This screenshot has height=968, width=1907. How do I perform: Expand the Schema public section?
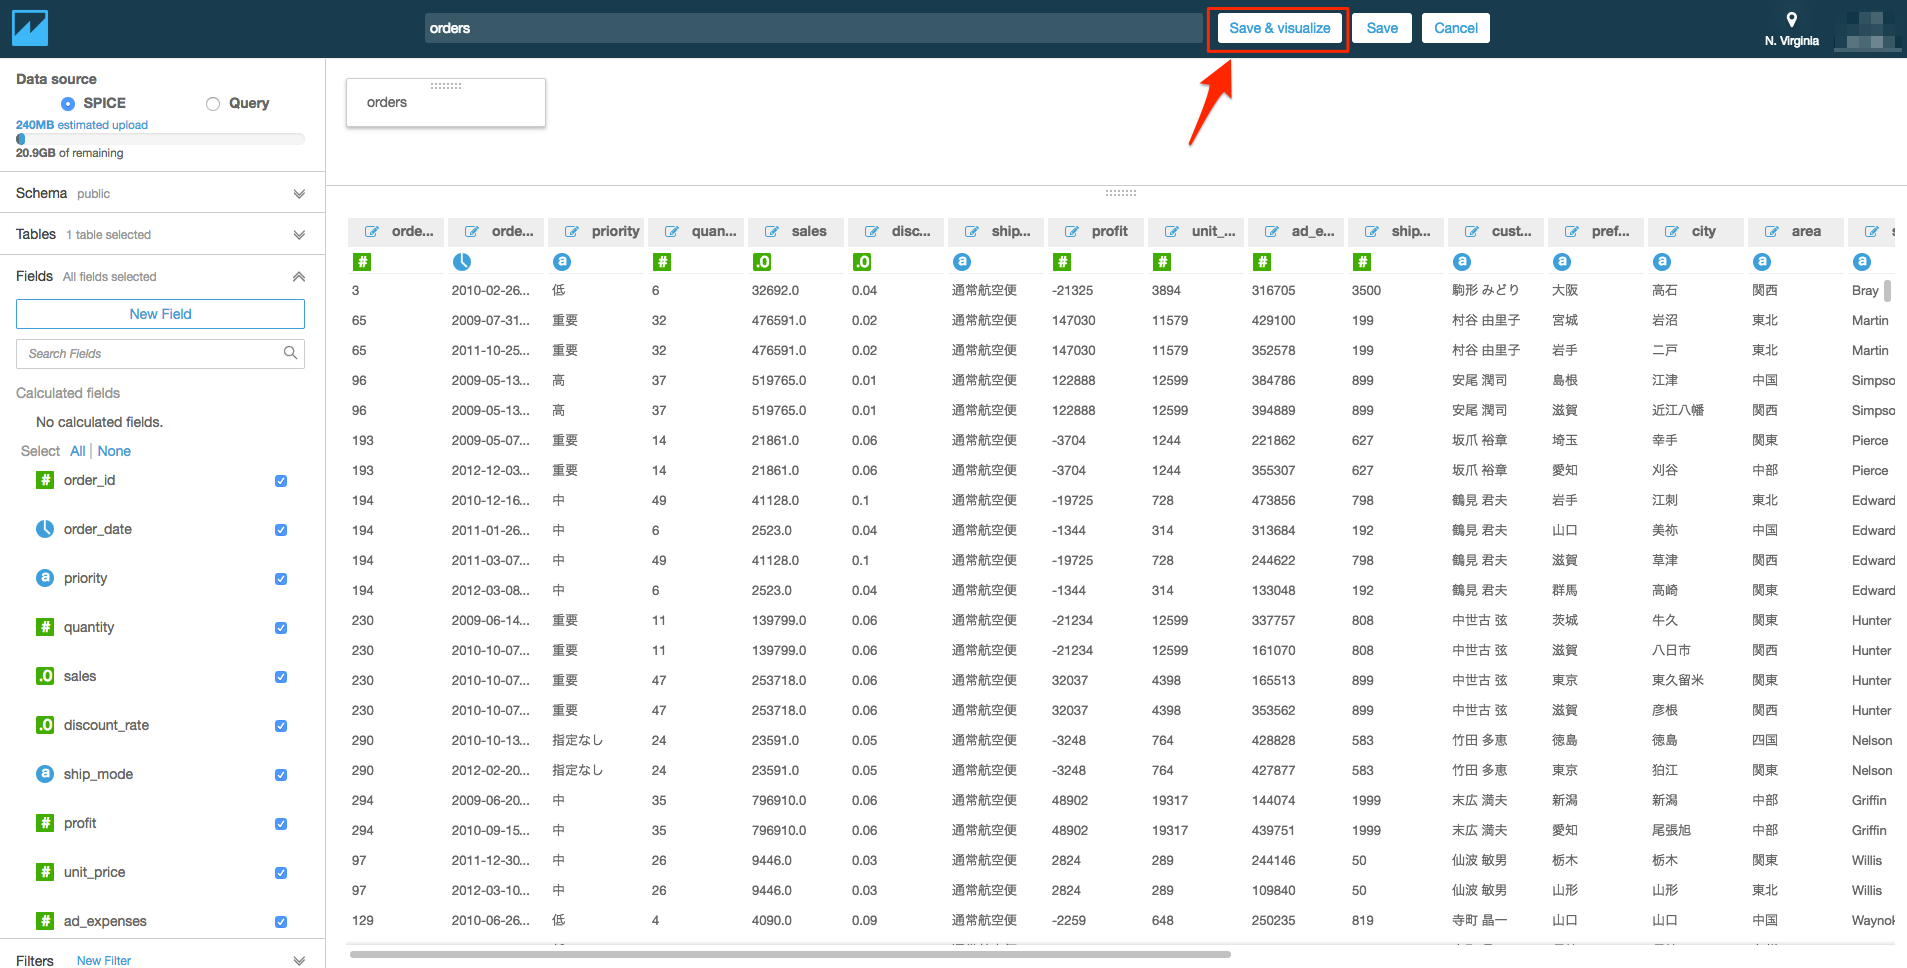(x=298, y=193)
